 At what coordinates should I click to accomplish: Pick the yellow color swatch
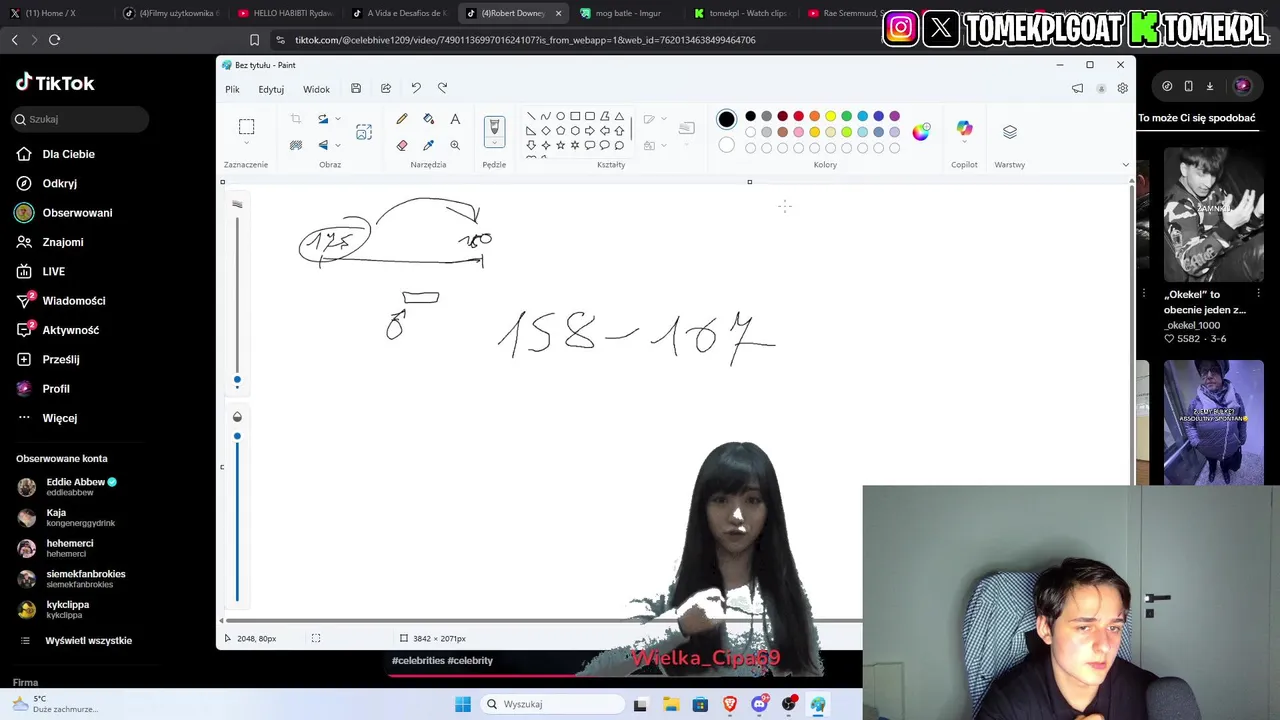[x=830, y=116]
